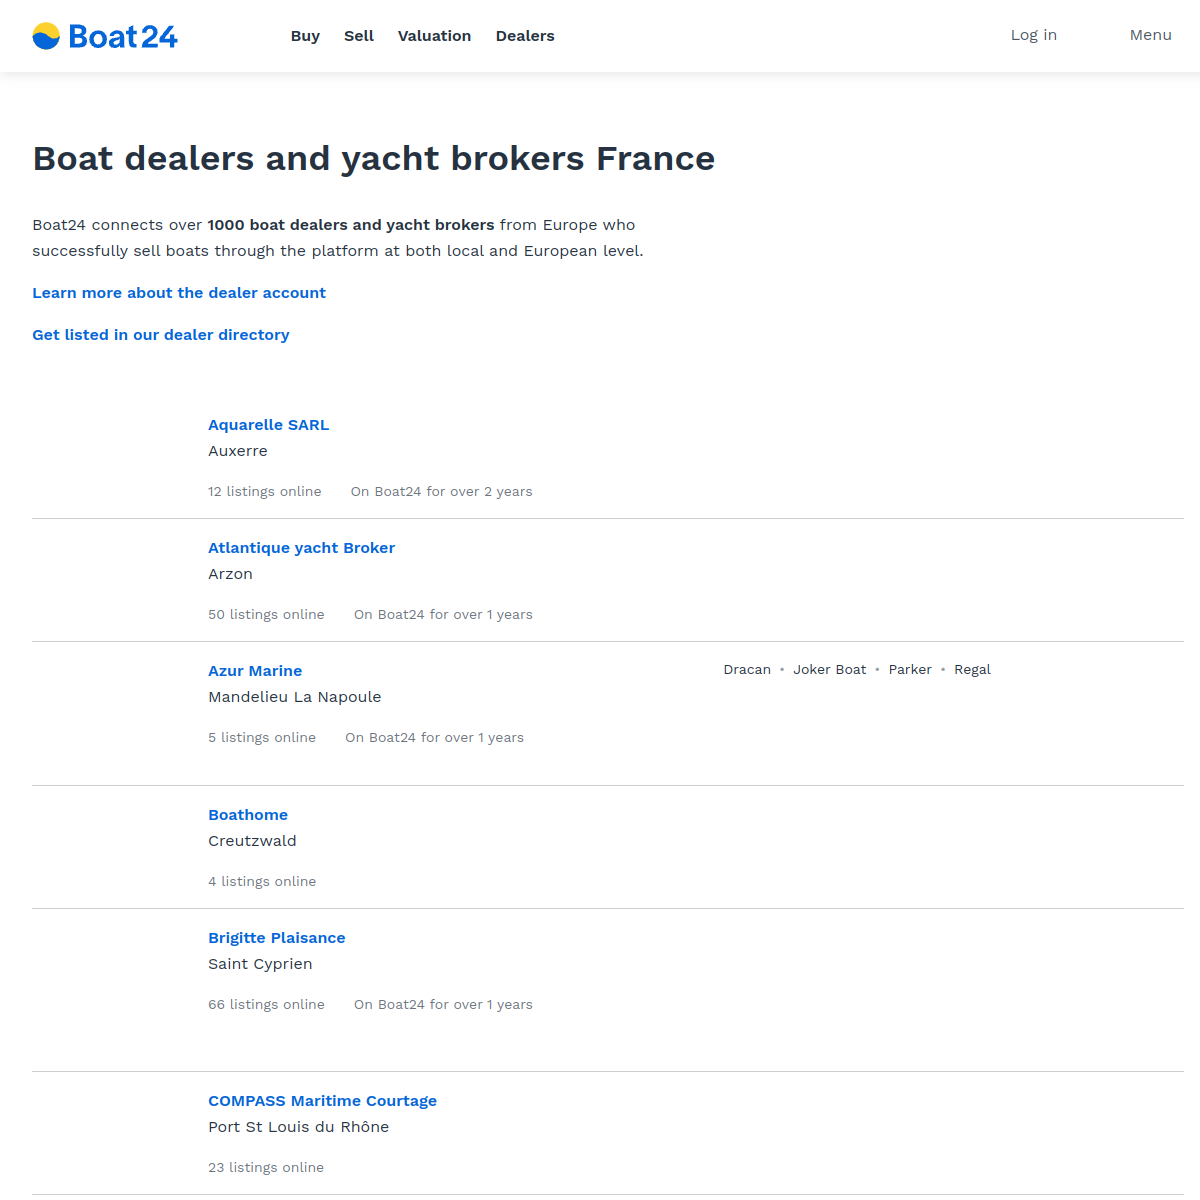The height and width of the screenshot is (1200, 1200).
Task: Select the Valuation nav item
Action: [434, 36]
